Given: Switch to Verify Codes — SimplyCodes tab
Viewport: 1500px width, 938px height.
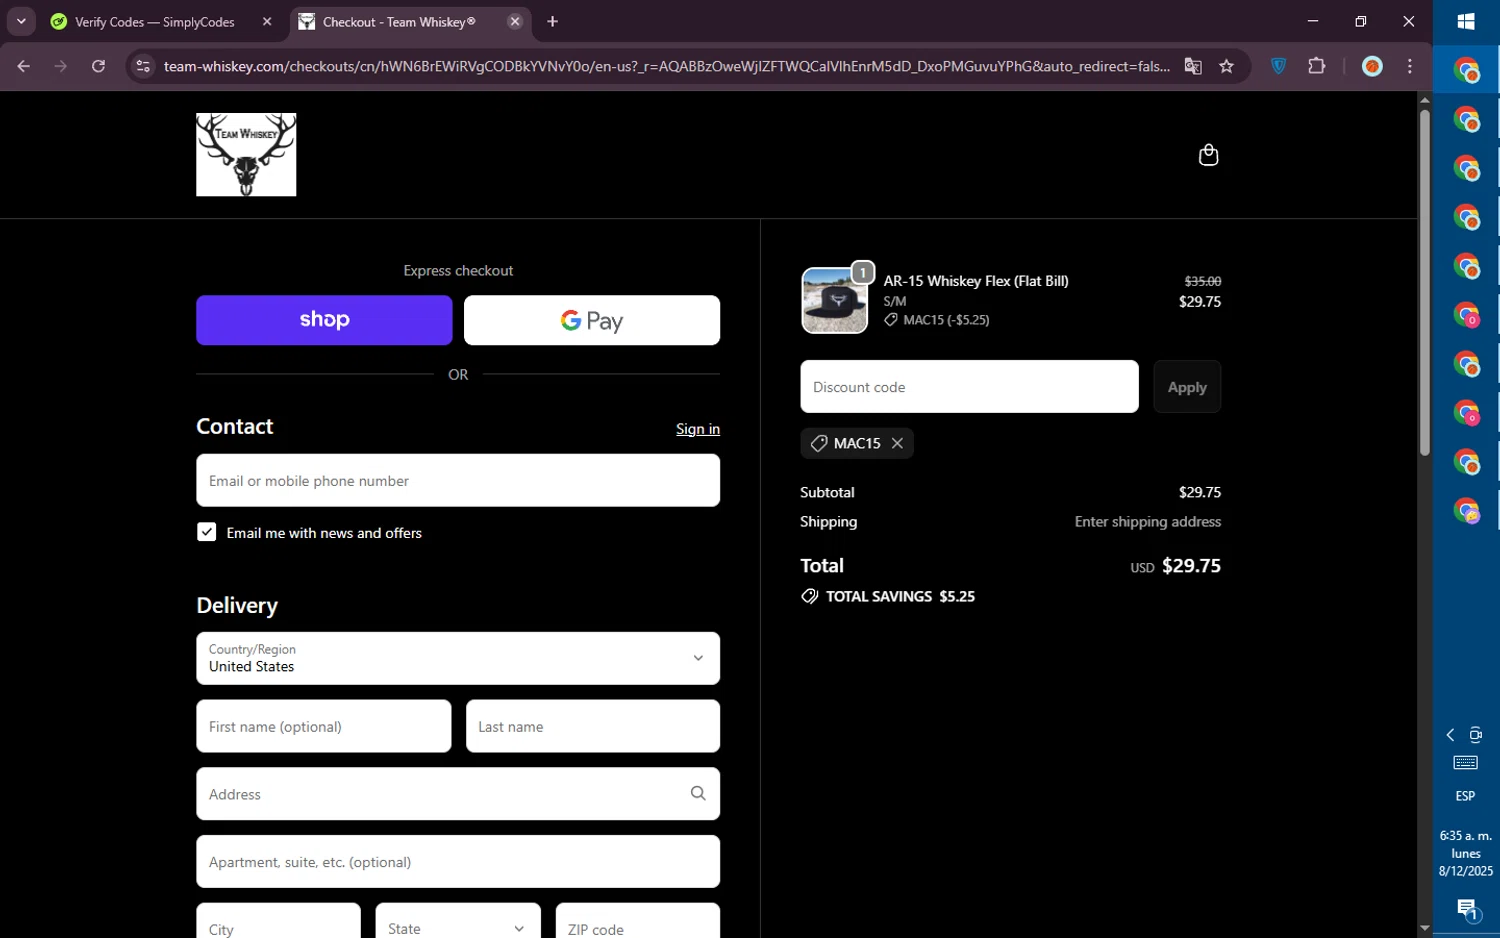Looking at the screenshot, I should coord(155,21).
